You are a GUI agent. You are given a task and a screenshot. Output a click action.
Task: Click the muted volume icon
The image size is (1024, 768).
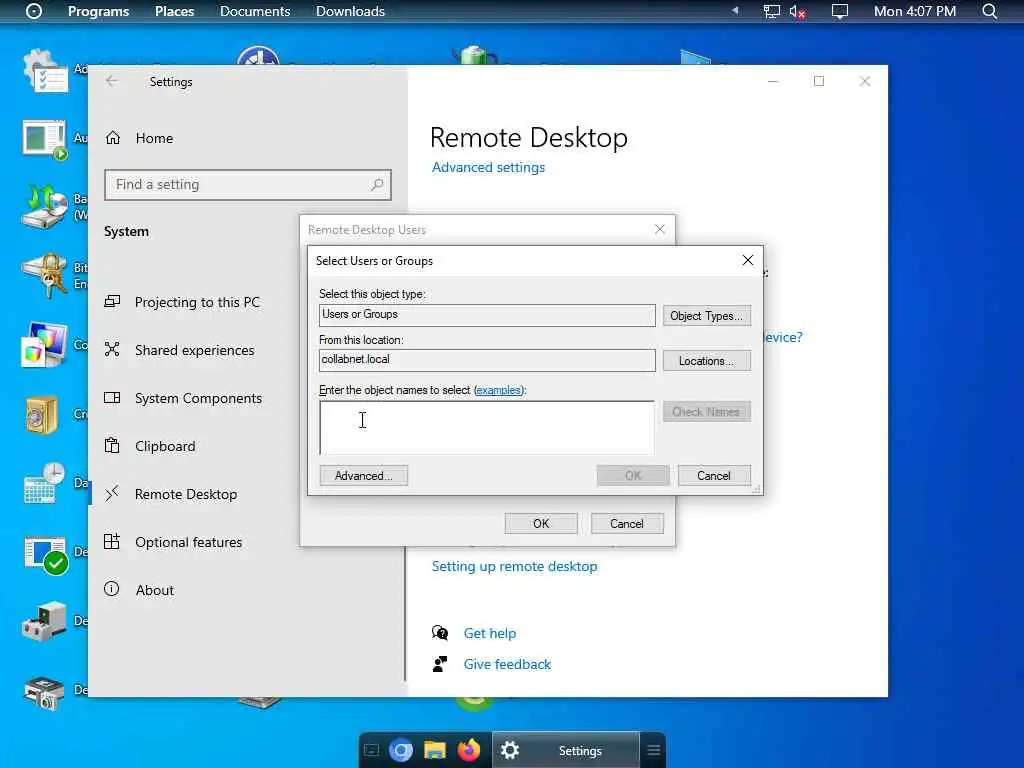tap(797, 12)
